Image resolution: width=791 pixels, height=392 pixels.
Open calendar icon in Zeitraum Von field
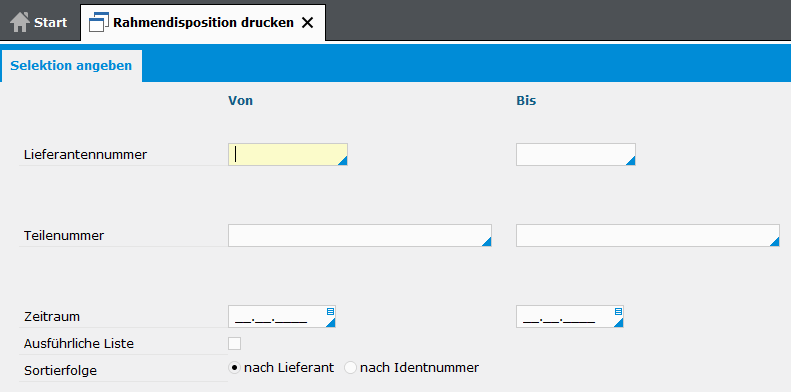click(x=330, y=311)
